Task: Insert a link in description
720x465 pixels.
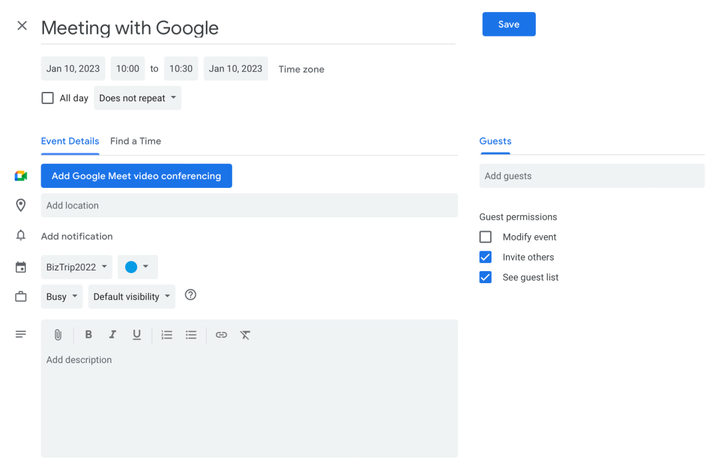Action: pyautogui.click(x=221, y=335)
